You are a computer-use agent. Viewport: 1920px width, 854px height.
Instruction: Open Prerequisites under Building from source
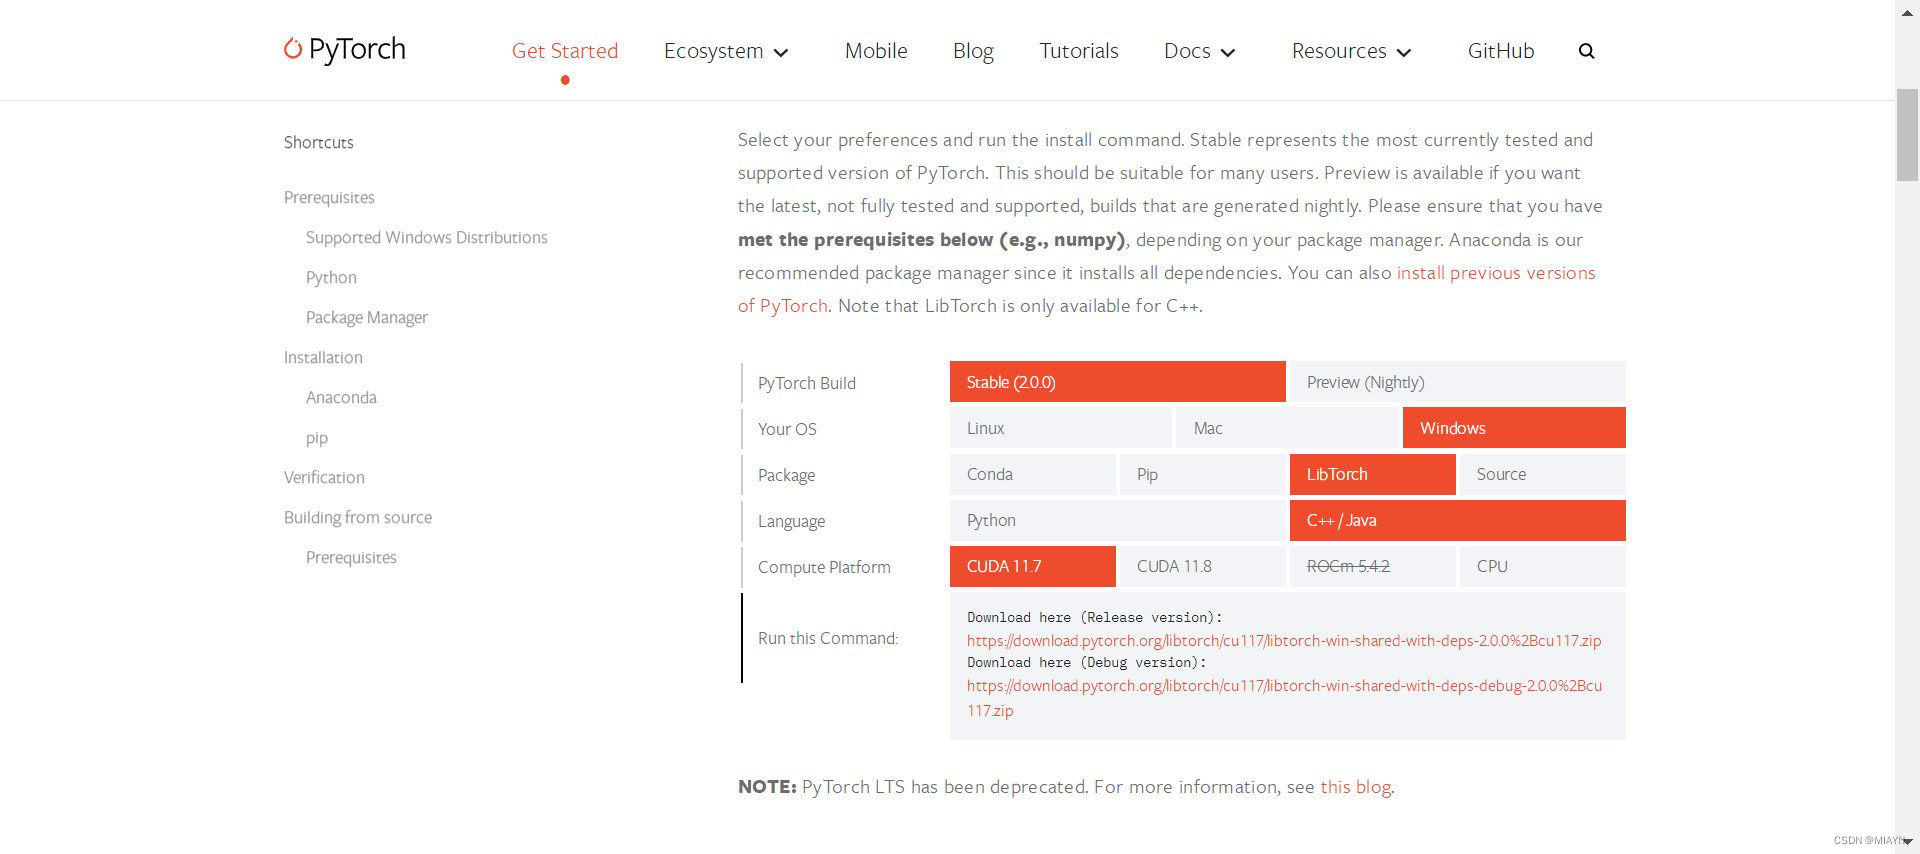[351, 558]
